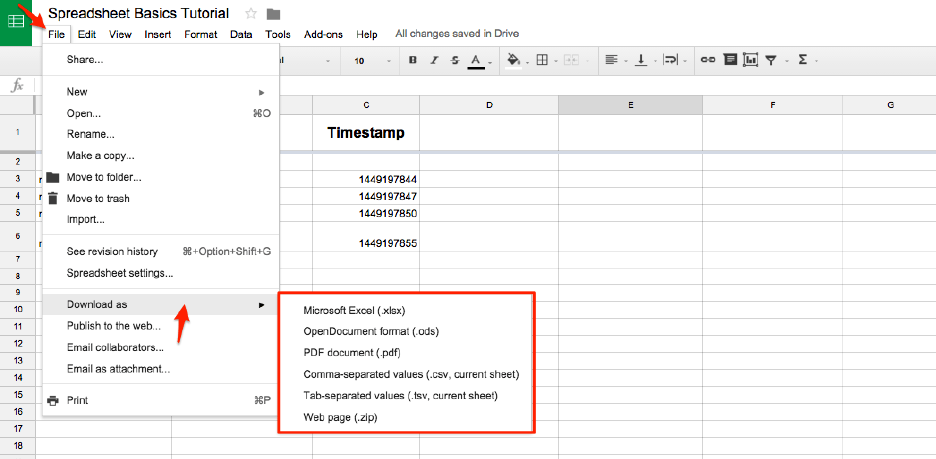Image resolution: width=936 pixels, height=459 pixels.
Task: Click the insert chart icon
Action: point(750,60)
